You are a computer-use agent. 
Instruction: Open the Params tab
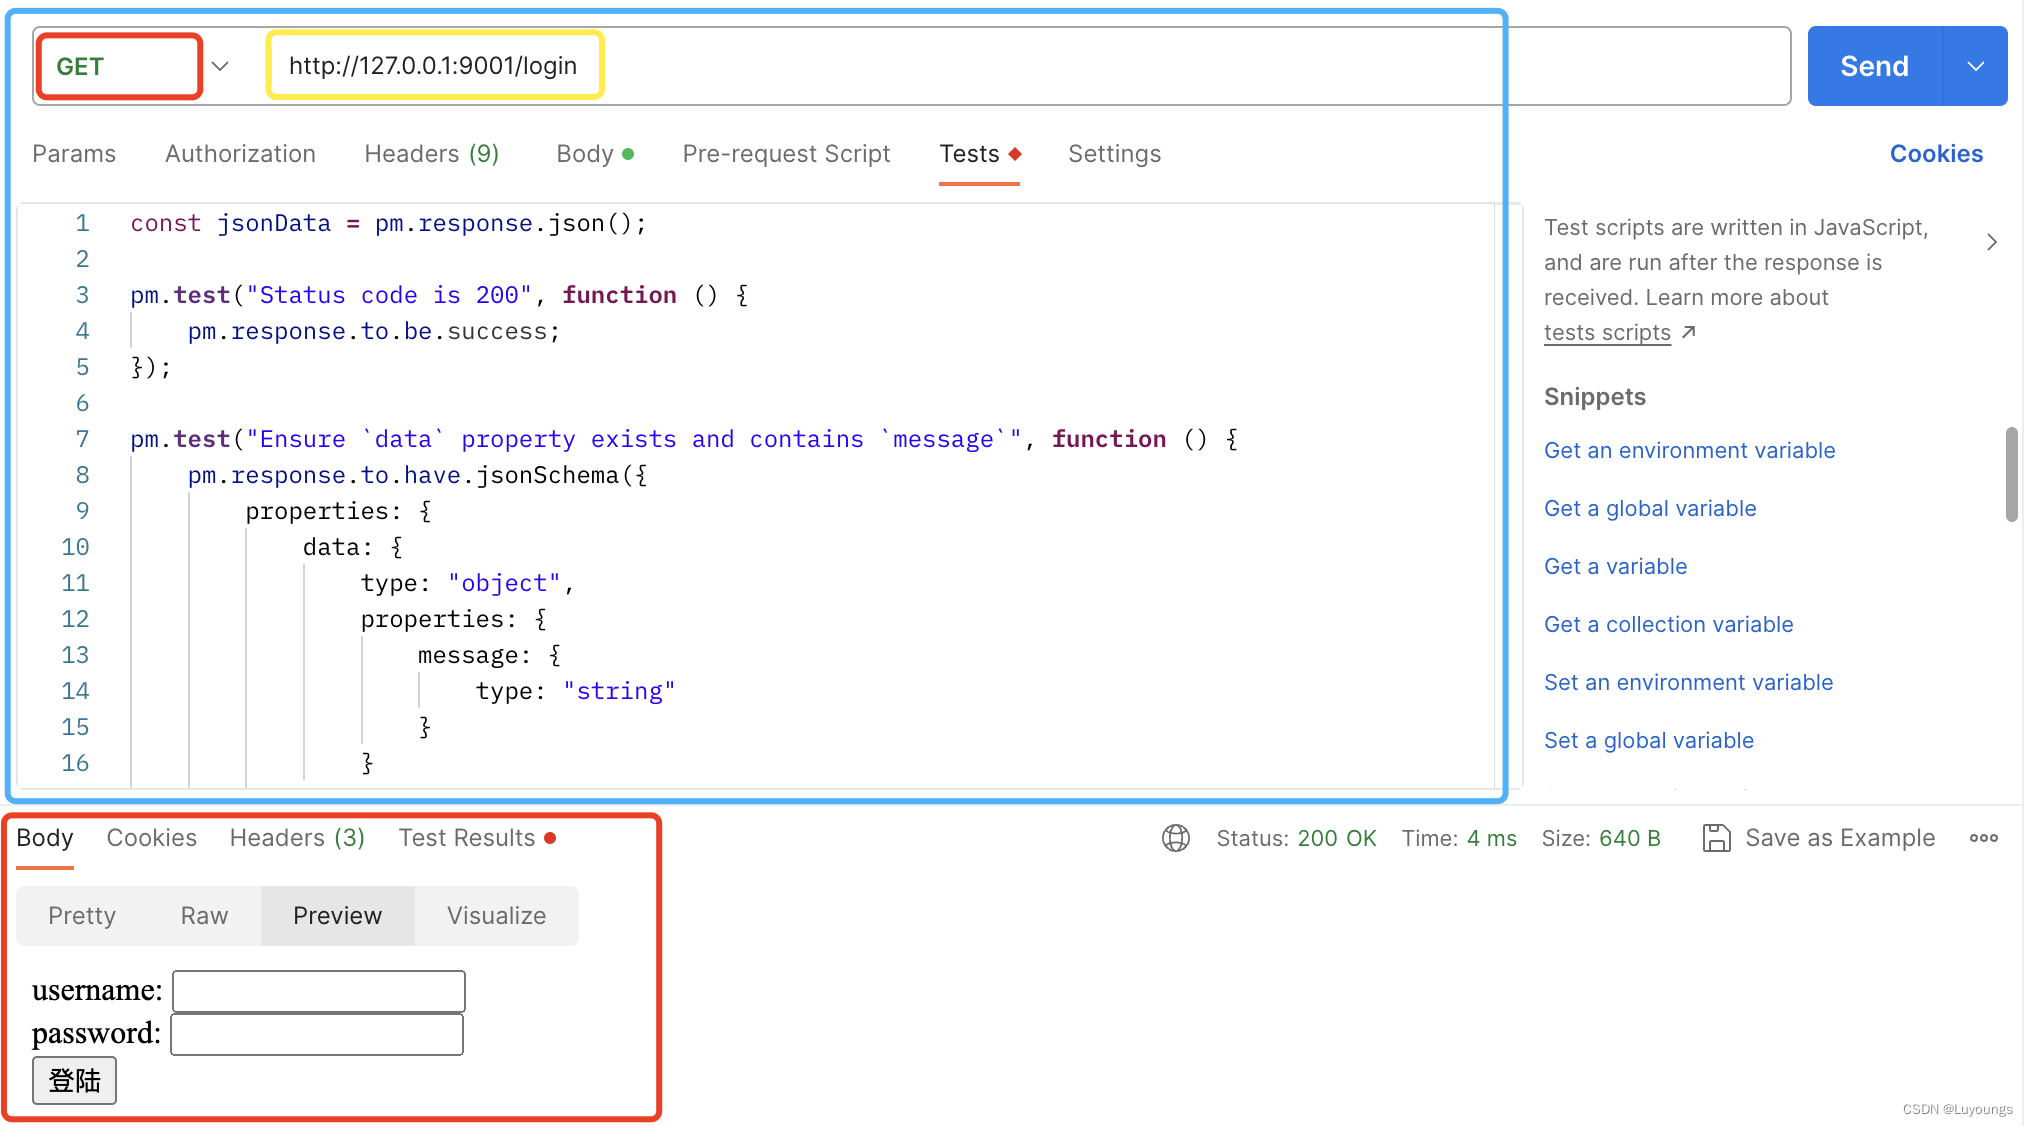tap(74, 154)
